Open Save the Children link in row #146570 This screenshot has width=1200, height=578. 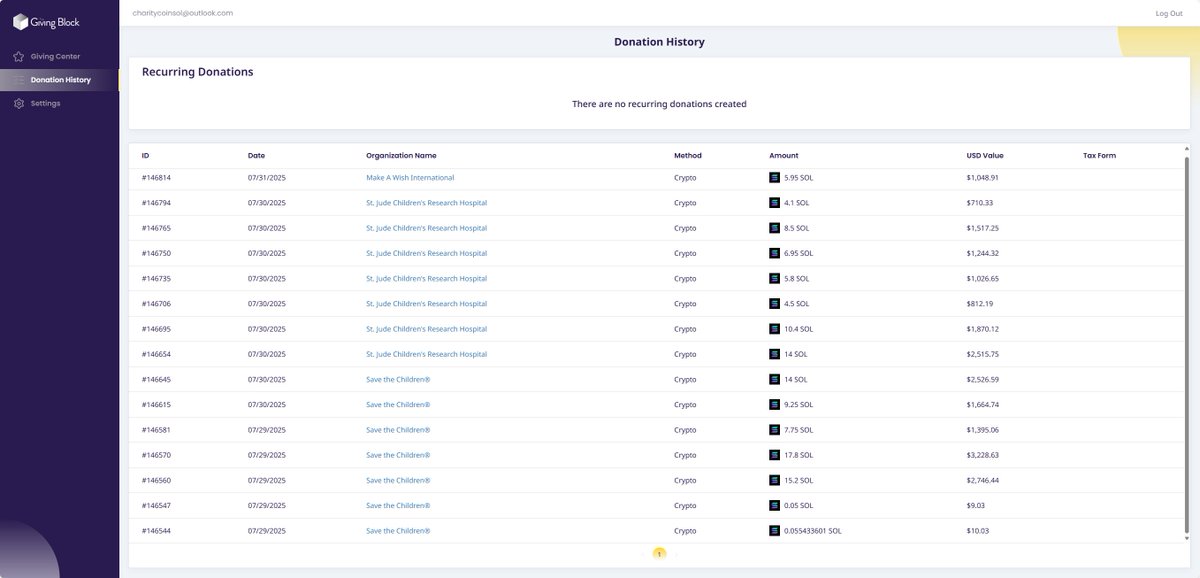click(398, 455)
